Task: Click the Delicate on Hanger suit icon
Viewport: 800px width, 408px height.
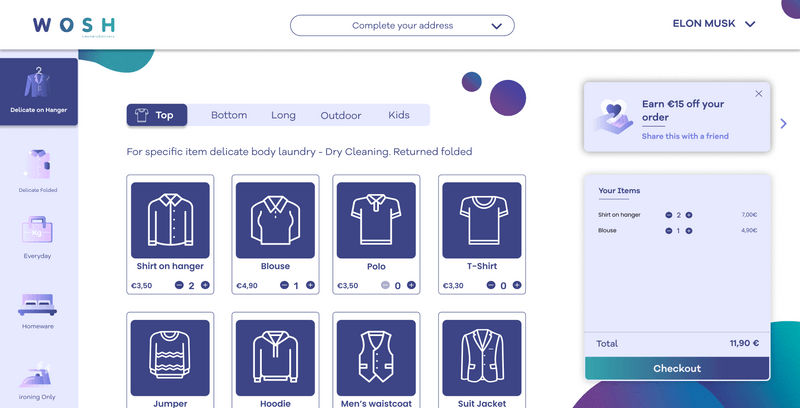Action: (x=37, y=82)
